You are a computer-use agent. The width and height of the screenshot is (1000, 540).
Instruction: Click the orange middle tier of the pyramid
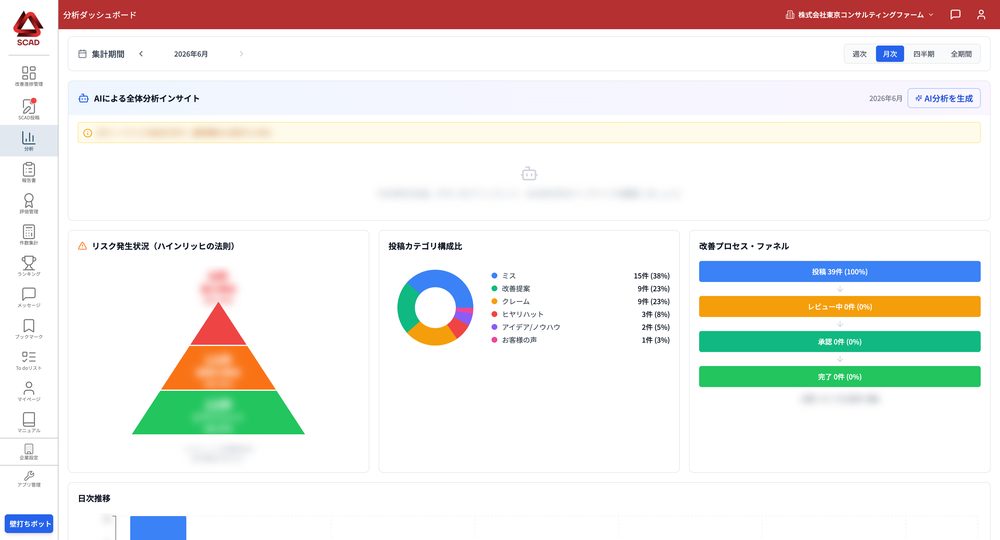[218, 368]
